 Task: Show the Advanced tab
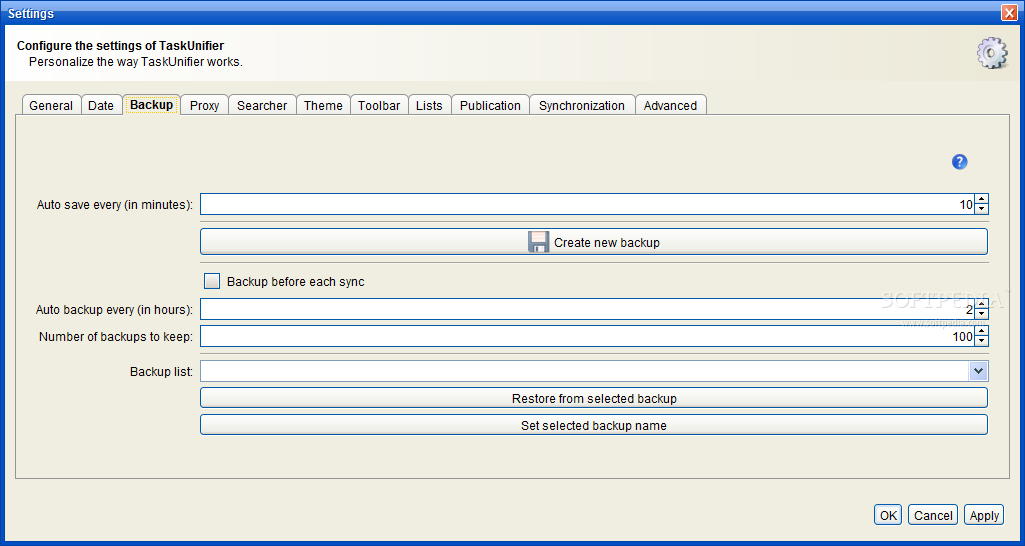pyautogui.click(x=671, y=105)
